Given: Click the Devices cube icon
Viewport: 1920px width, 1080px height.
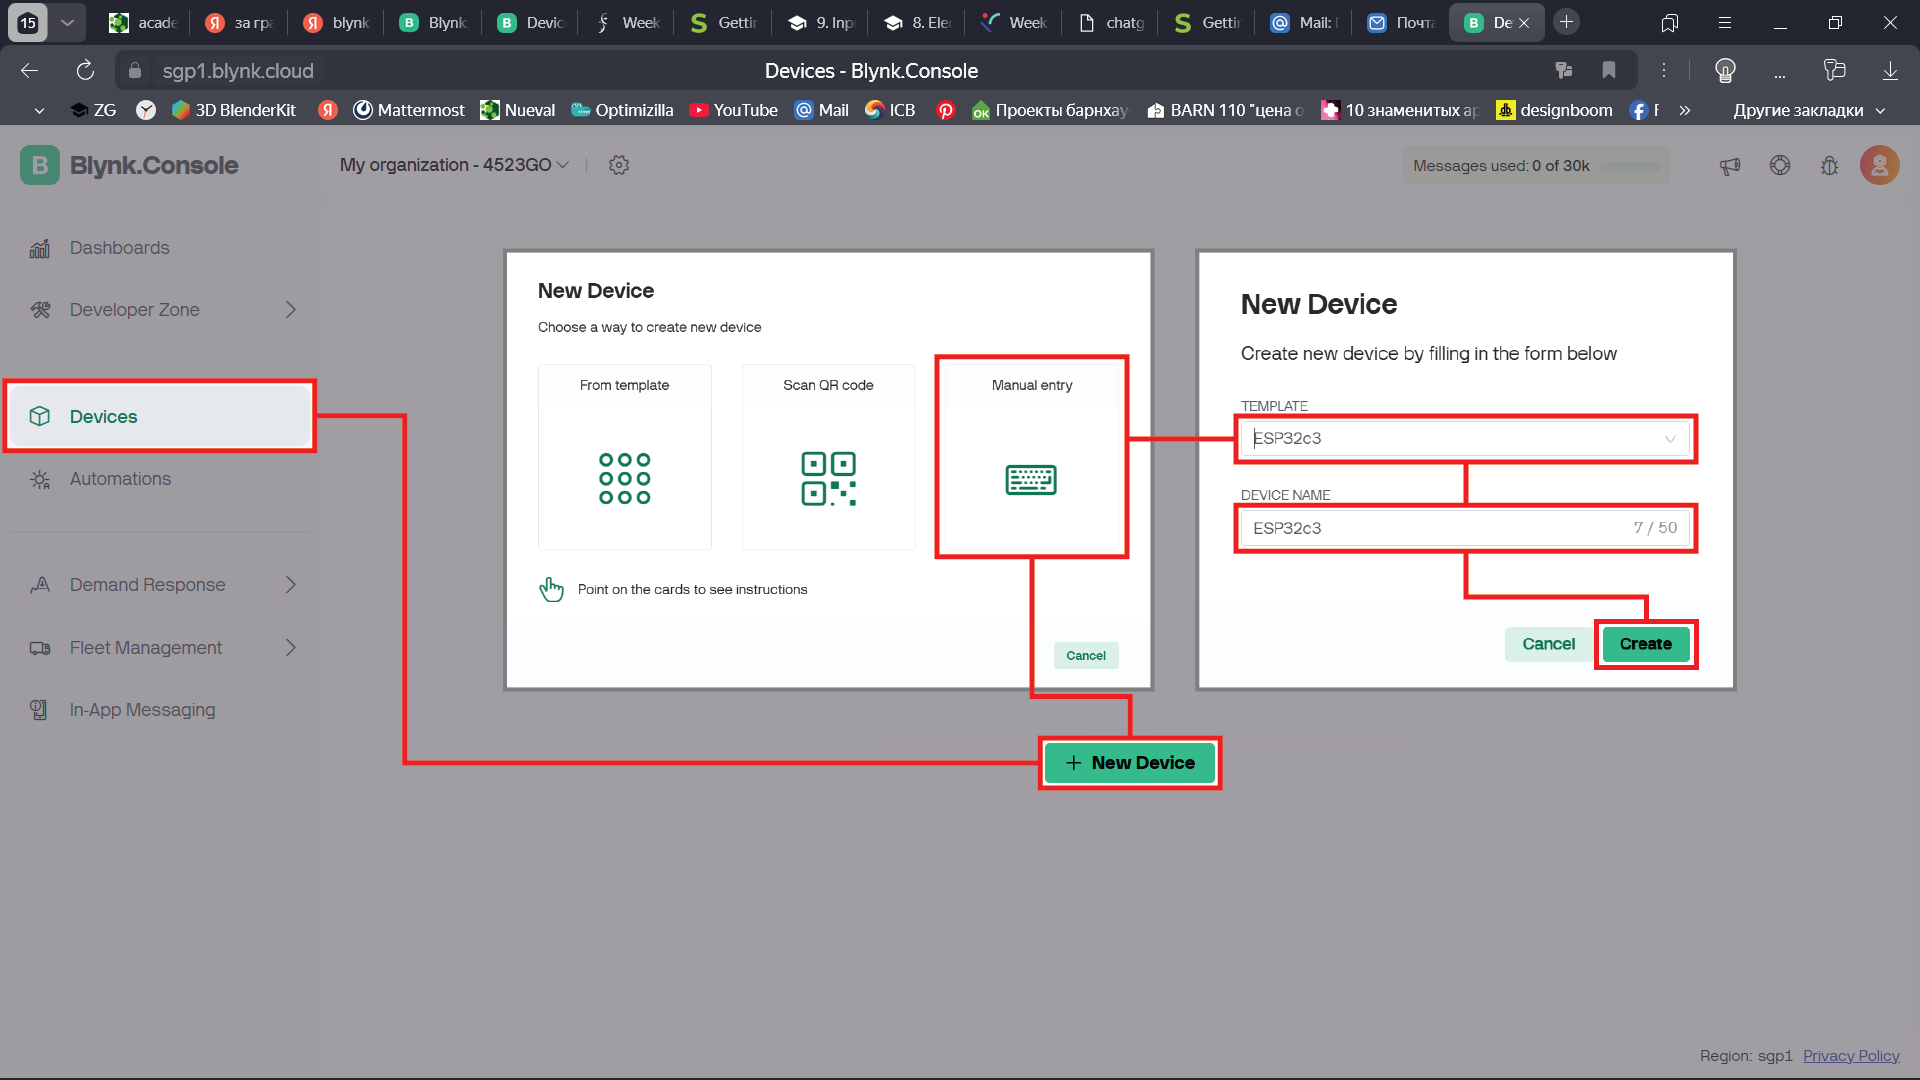Looking at the screenshot, I should pyautogui.click(x=40, y=416).
